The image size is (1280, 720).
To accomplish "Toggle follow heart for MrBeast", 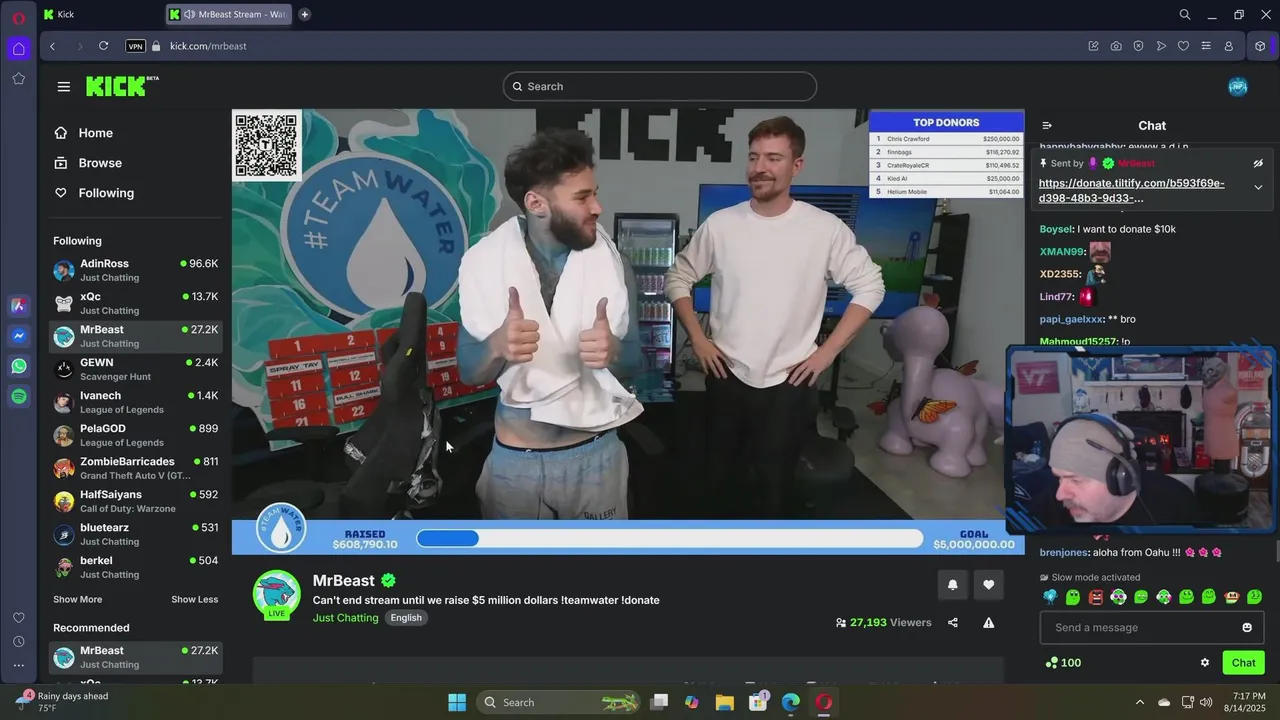I will tap(989, 584).
